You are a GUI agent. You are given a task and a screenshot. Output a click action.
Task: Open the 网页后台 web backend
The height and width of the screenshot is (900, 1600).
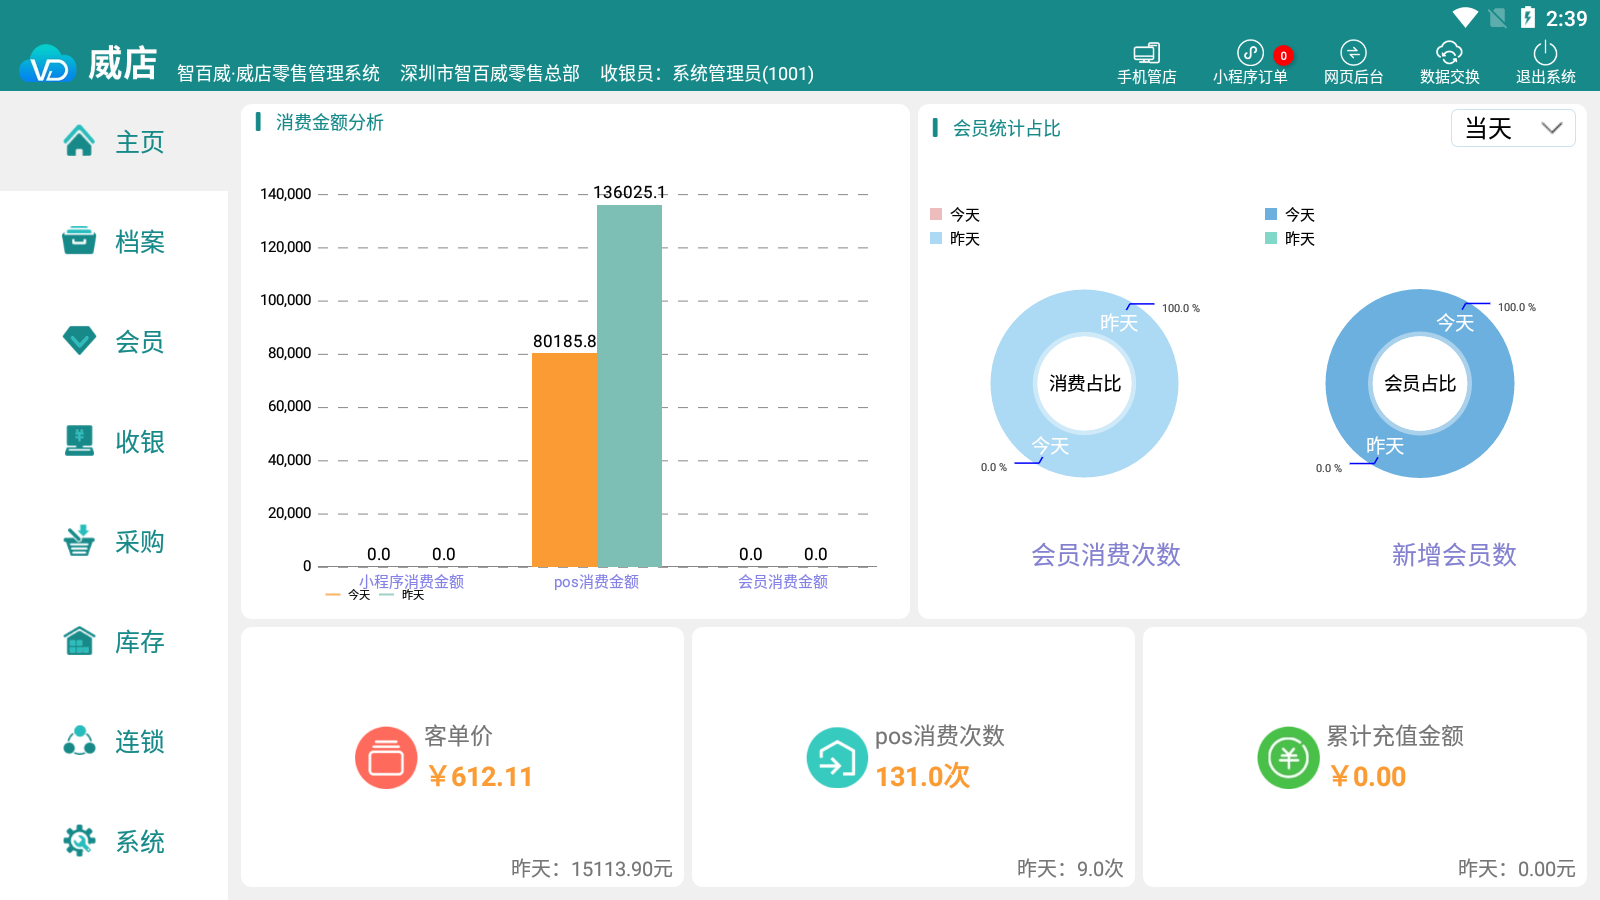[x=1353, y=62]
